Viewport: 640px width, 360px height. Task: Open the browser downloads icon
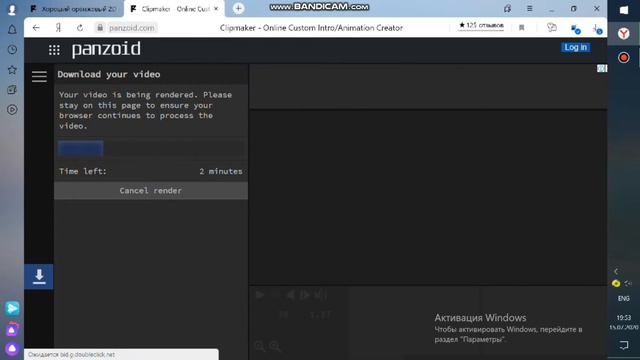point(598,29)
